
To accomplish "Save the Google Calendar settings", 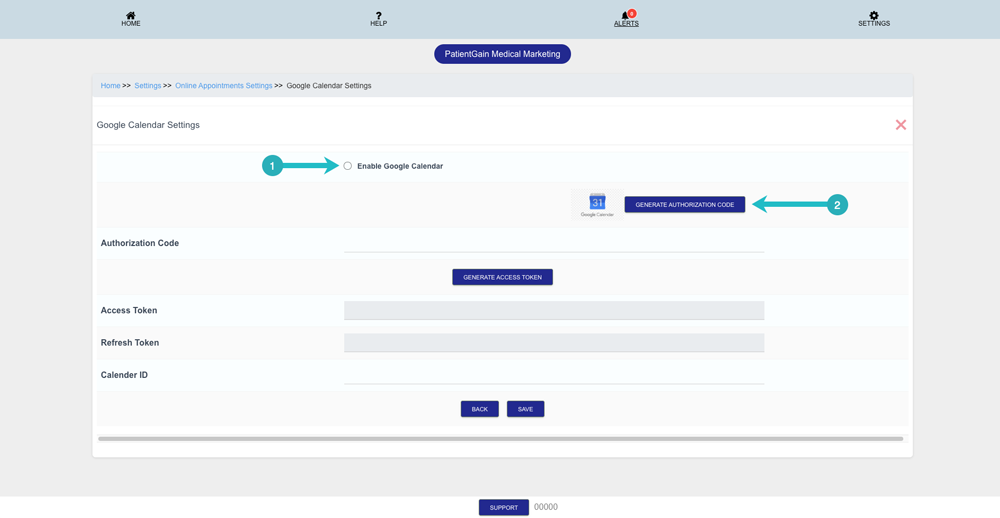I will point(526,409).
